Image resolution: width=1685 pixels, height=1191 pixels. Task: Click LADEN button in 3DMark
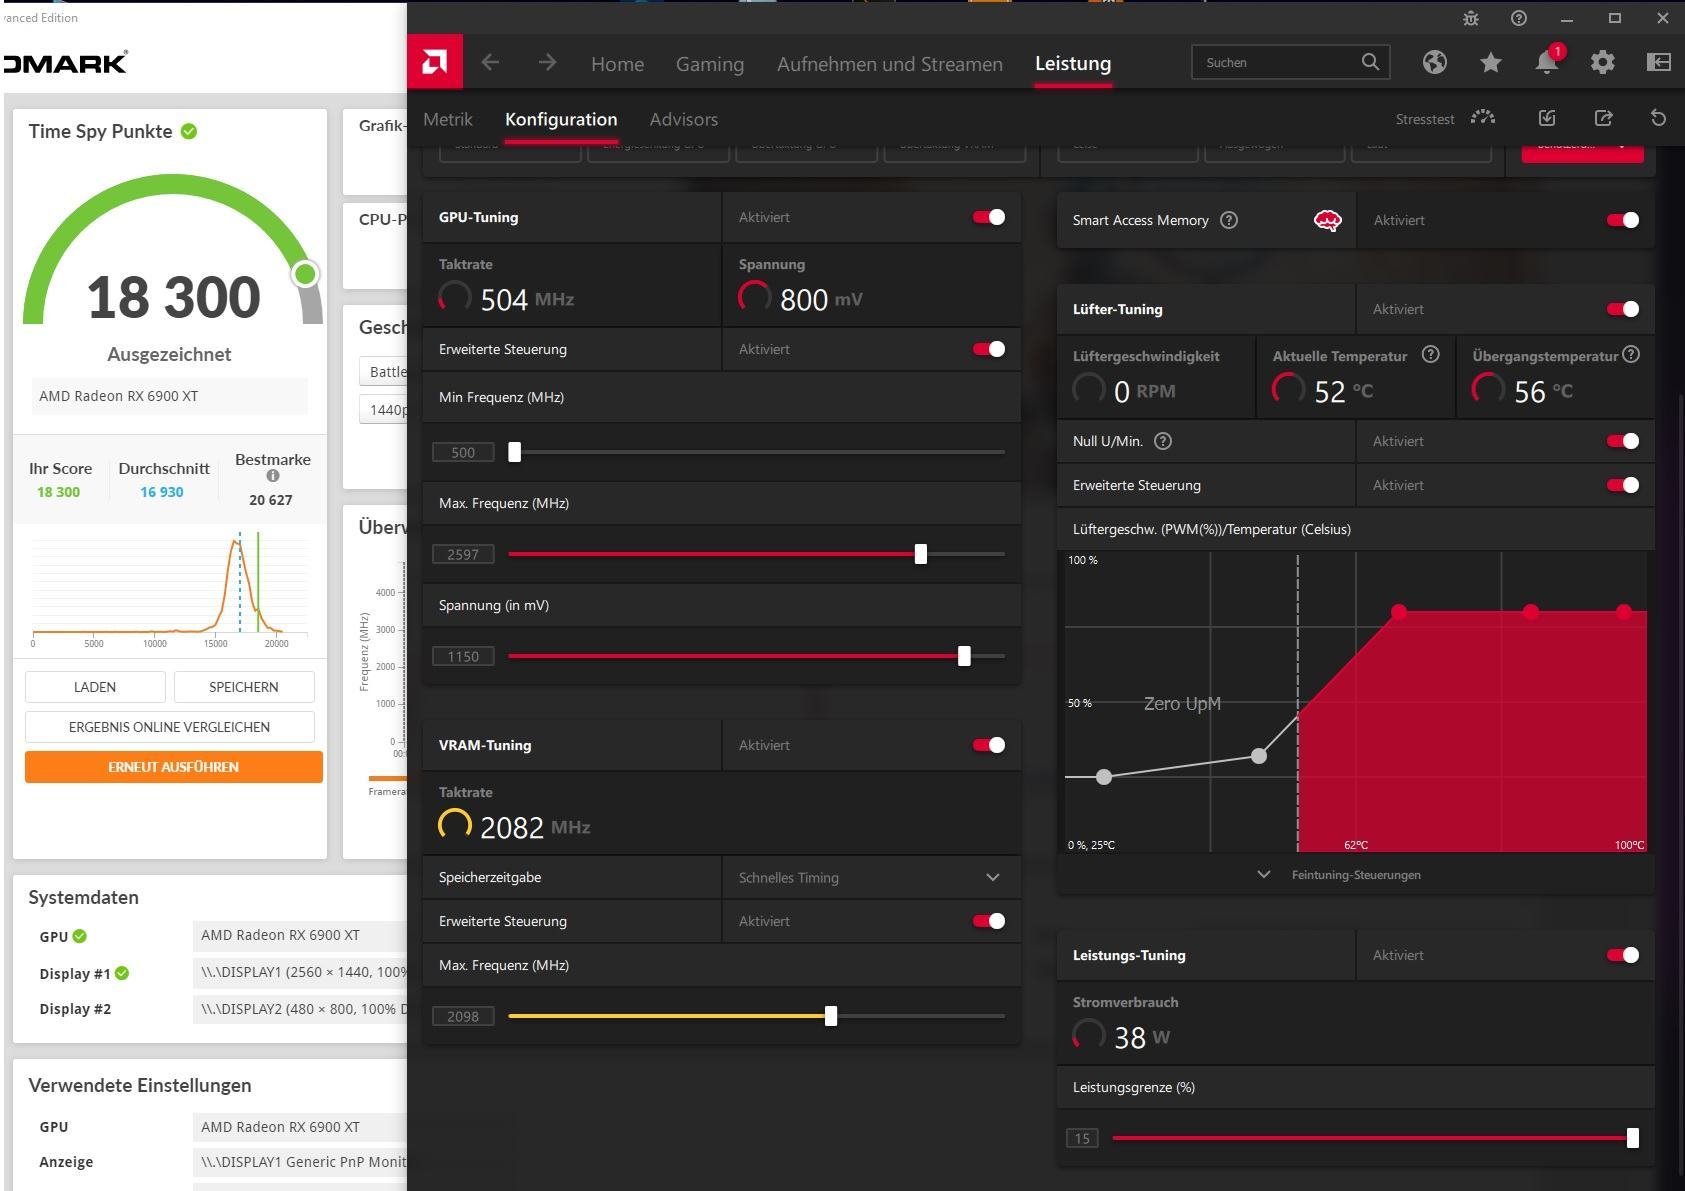coord(95,687)
